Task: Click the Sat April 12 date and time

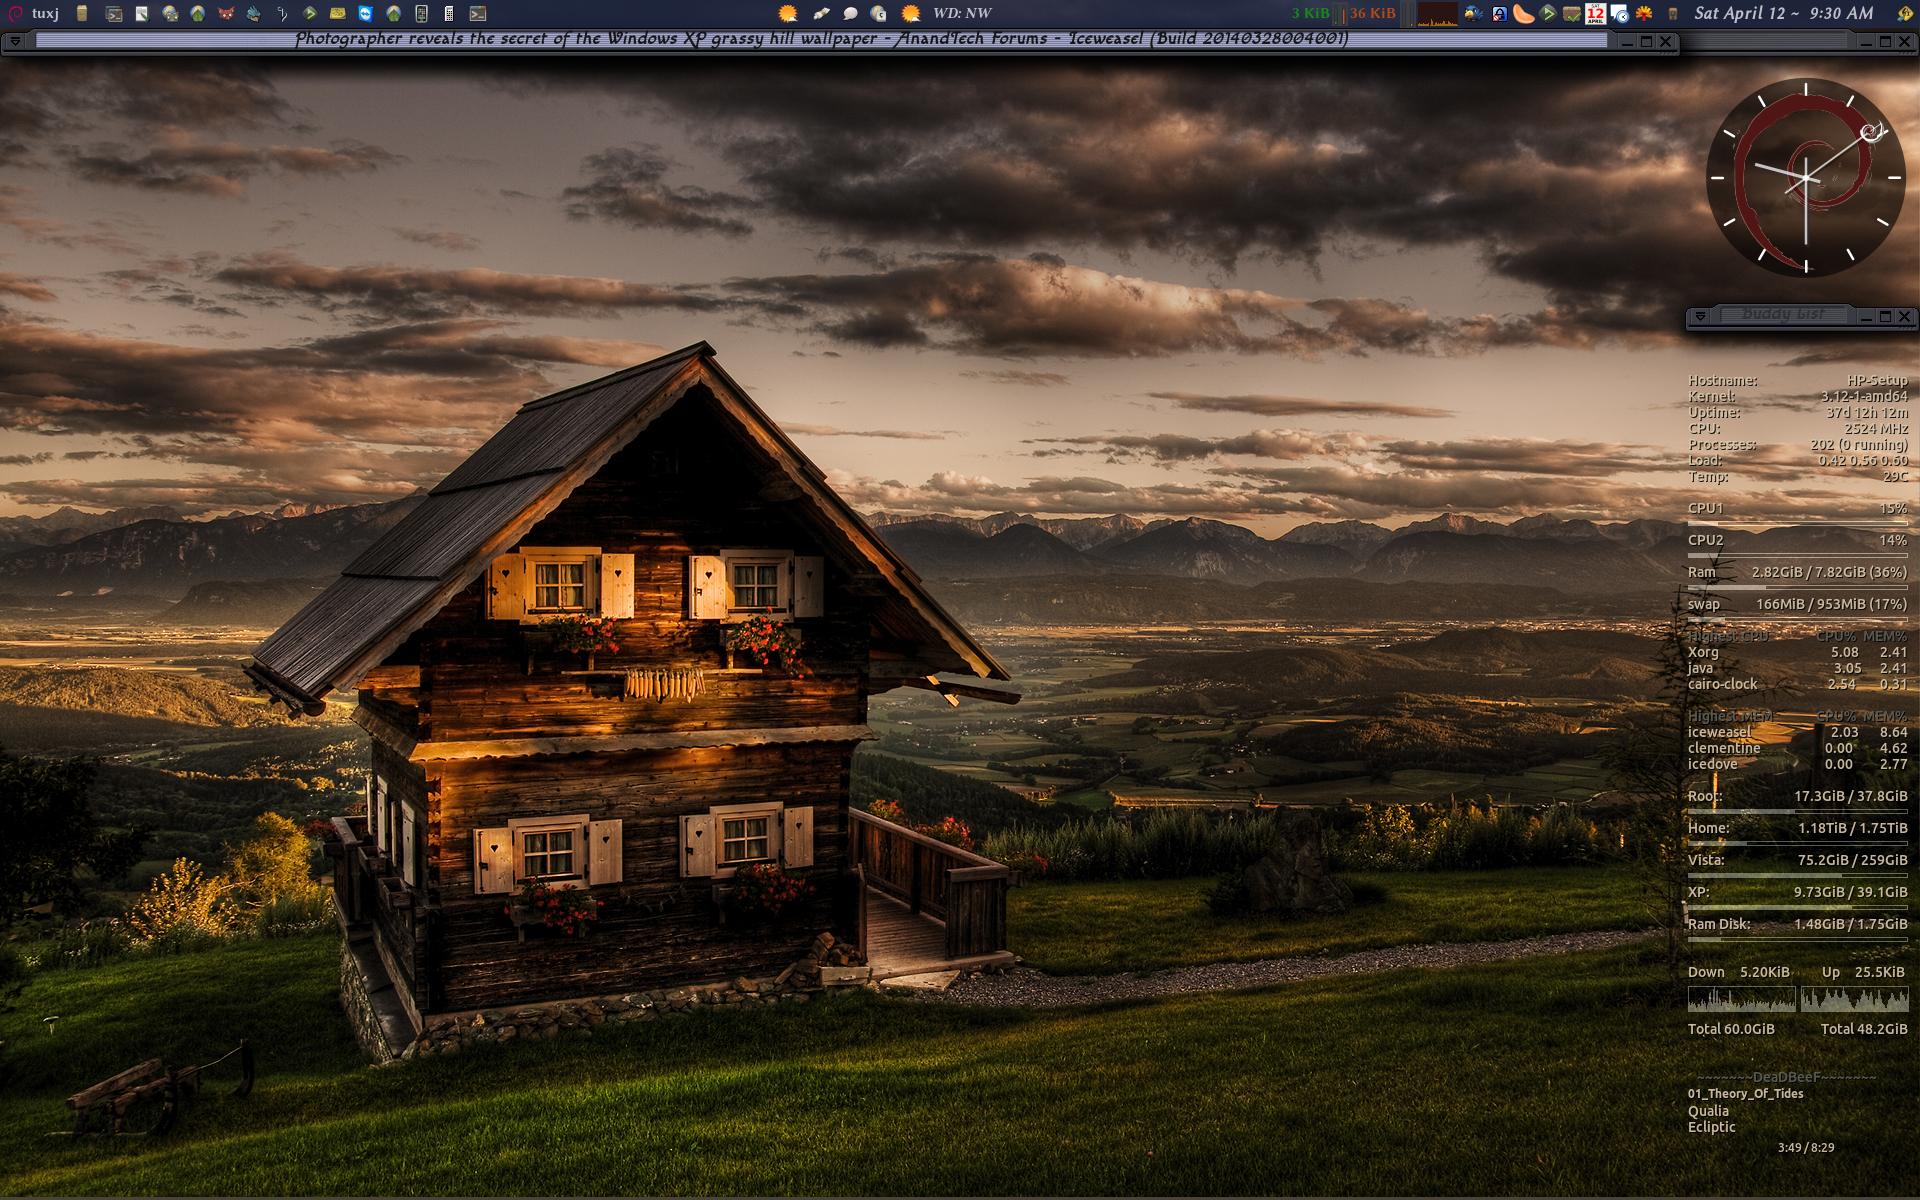Action: click(1783, 13)
